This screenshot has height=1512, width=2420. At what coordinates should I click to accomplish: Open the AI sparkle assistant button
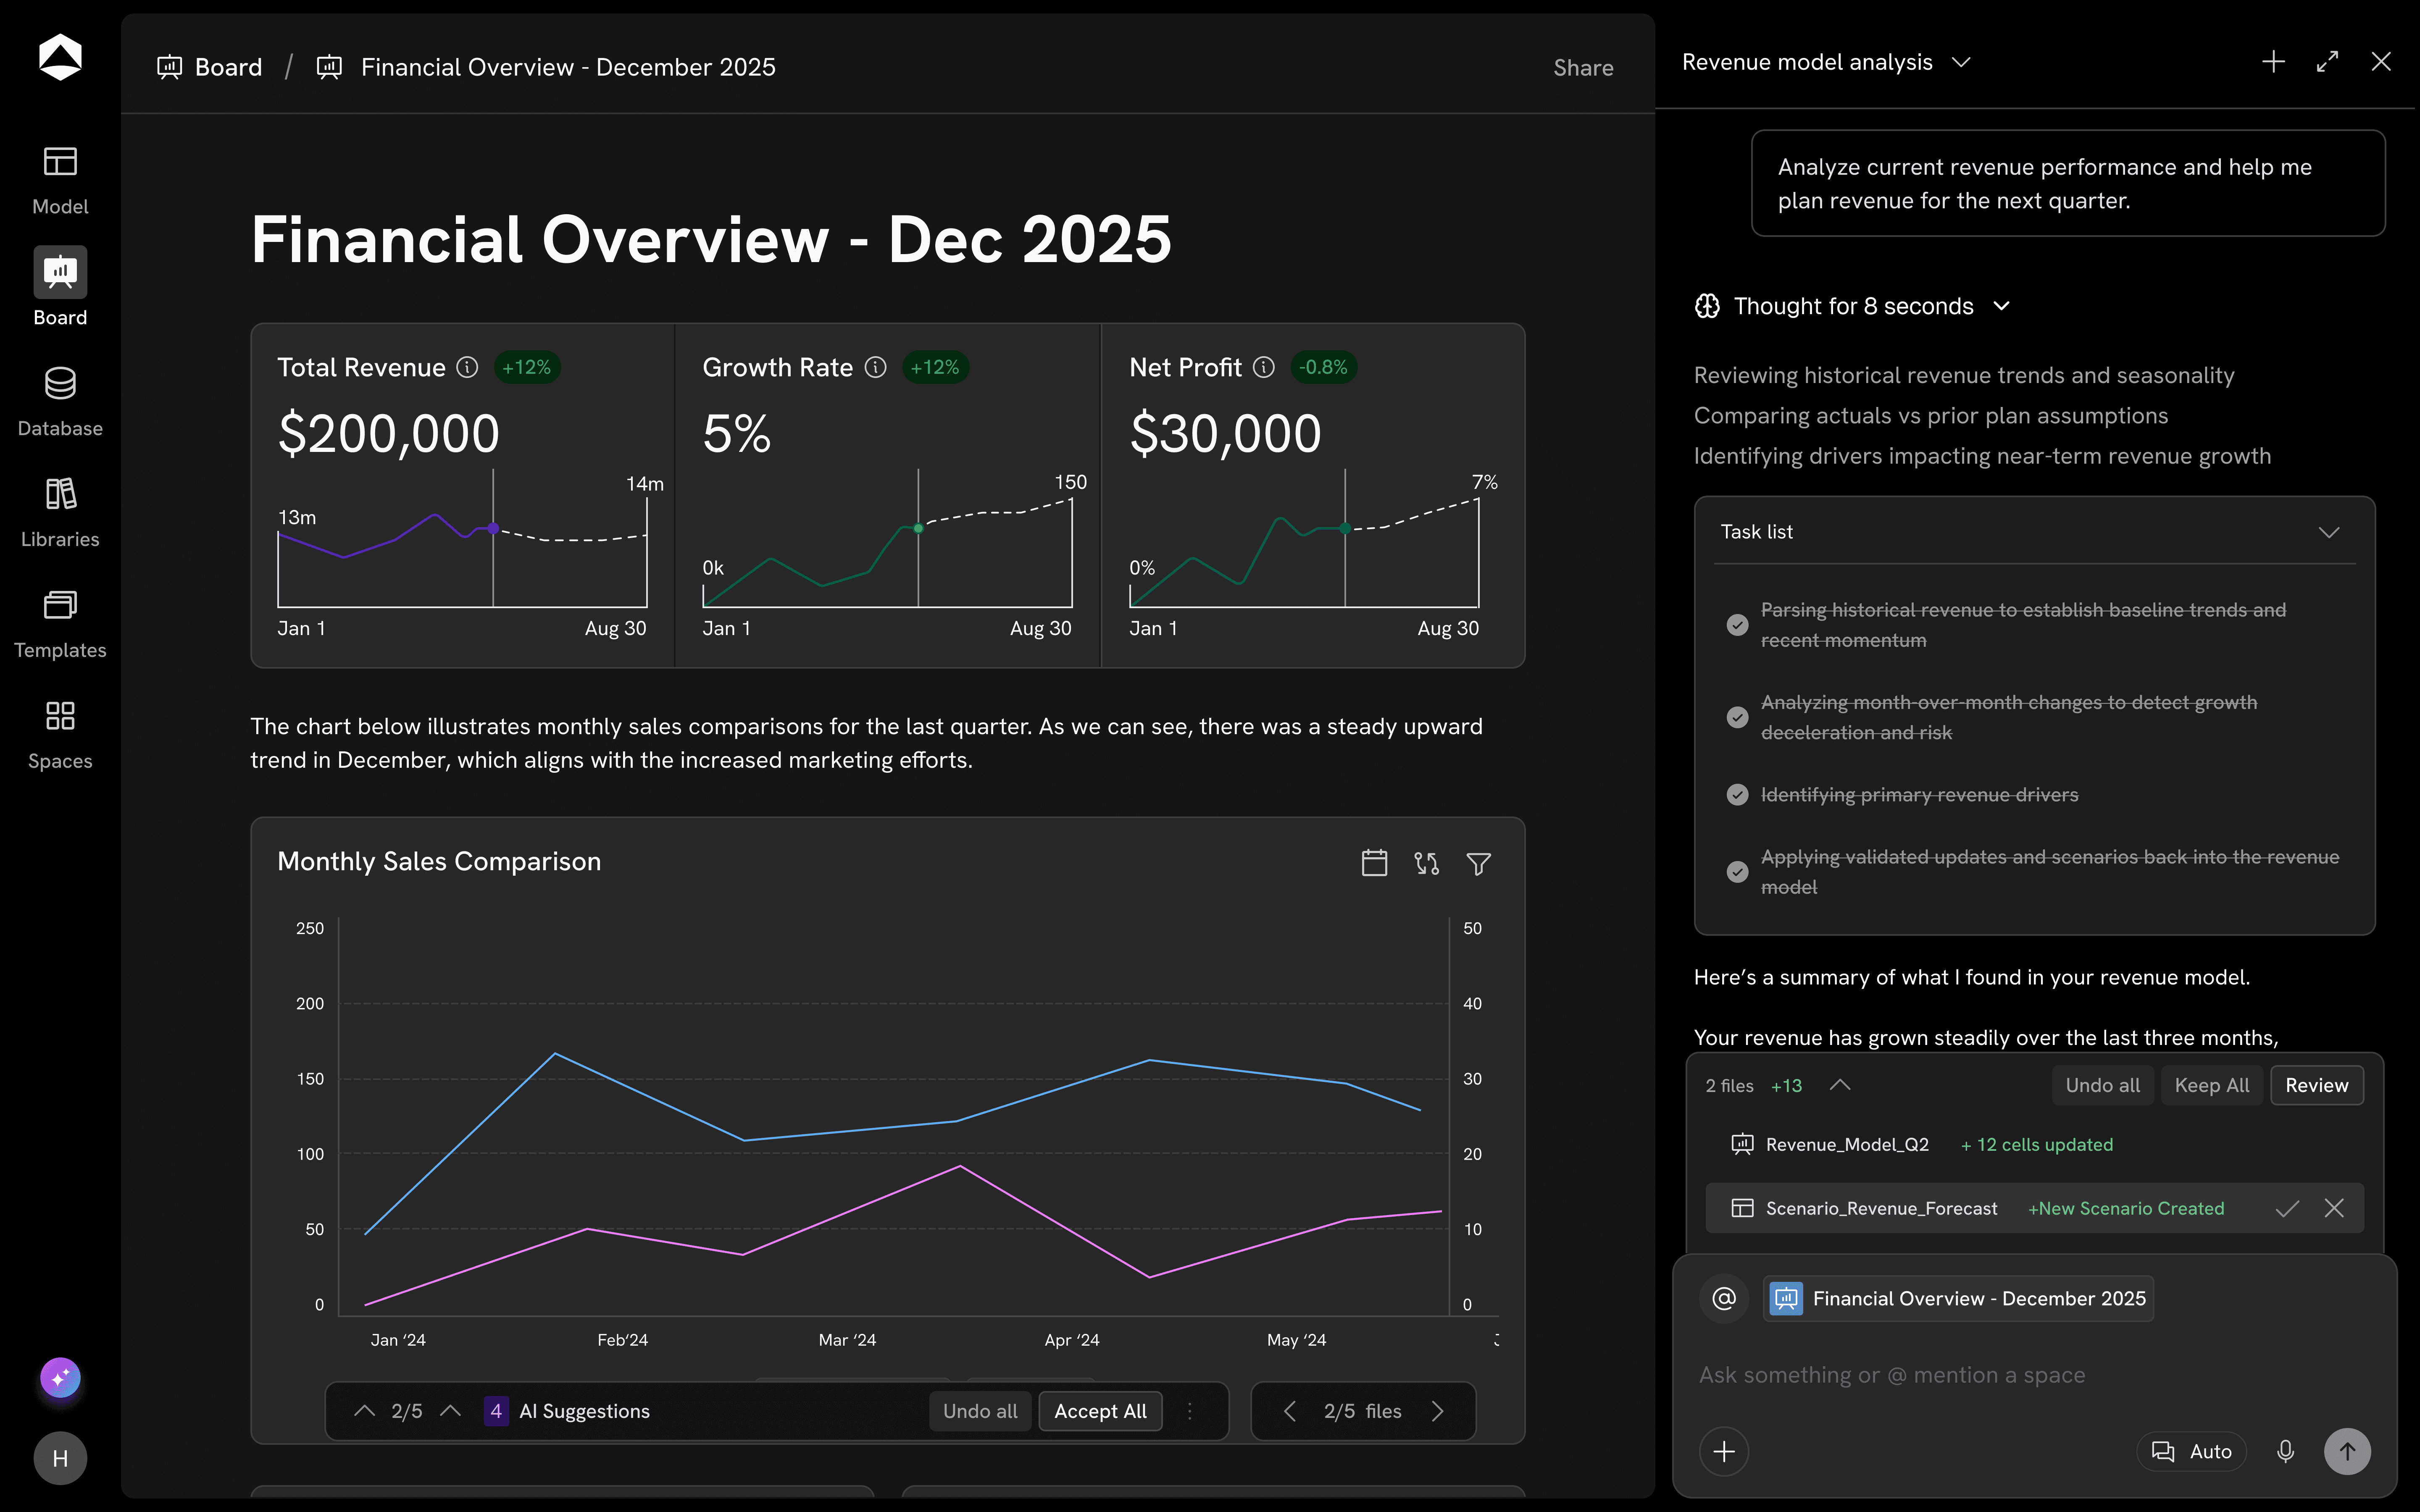coord(60,1378)
